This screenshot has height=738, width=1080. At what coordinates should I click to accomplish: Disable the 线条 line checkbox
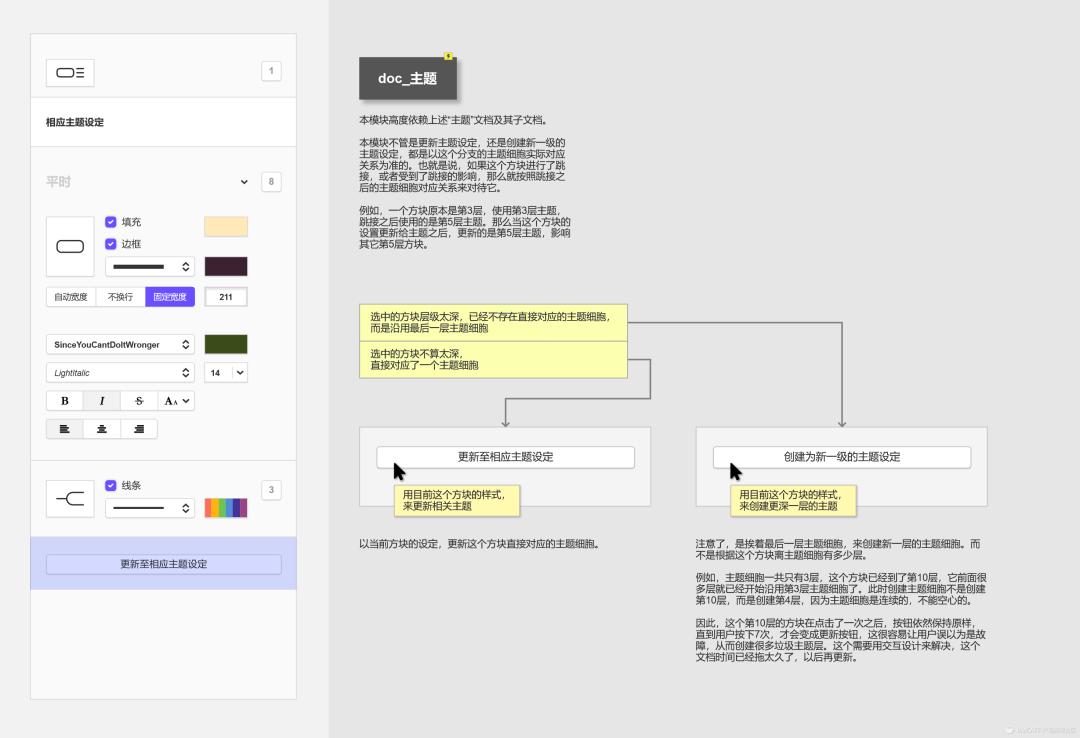(x=110, y=486)
